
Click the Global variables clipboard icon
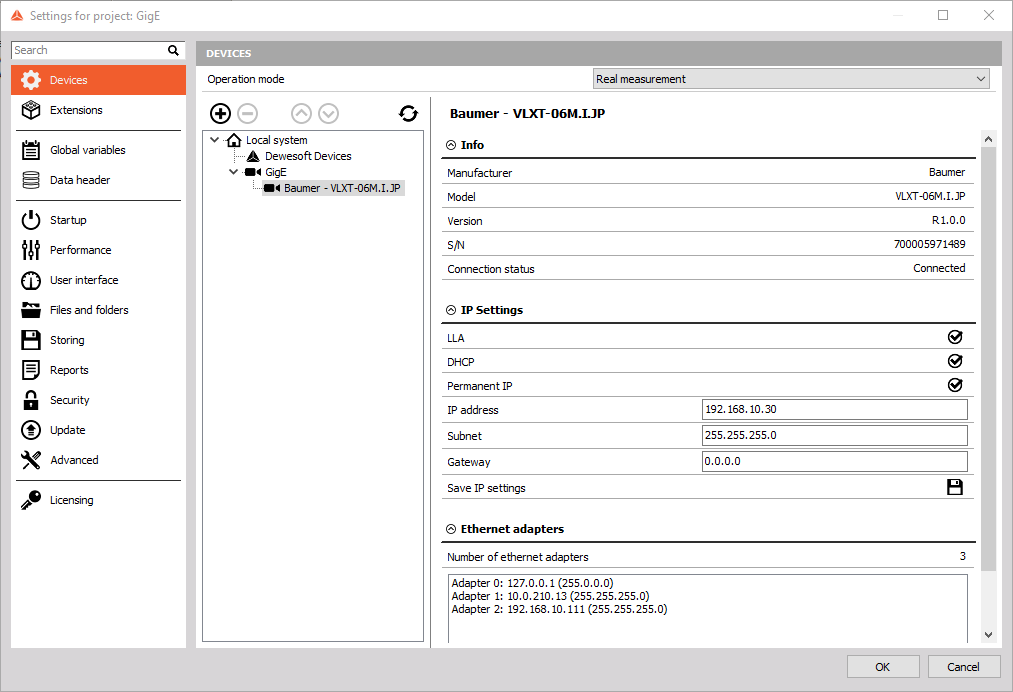pos(31,150)
